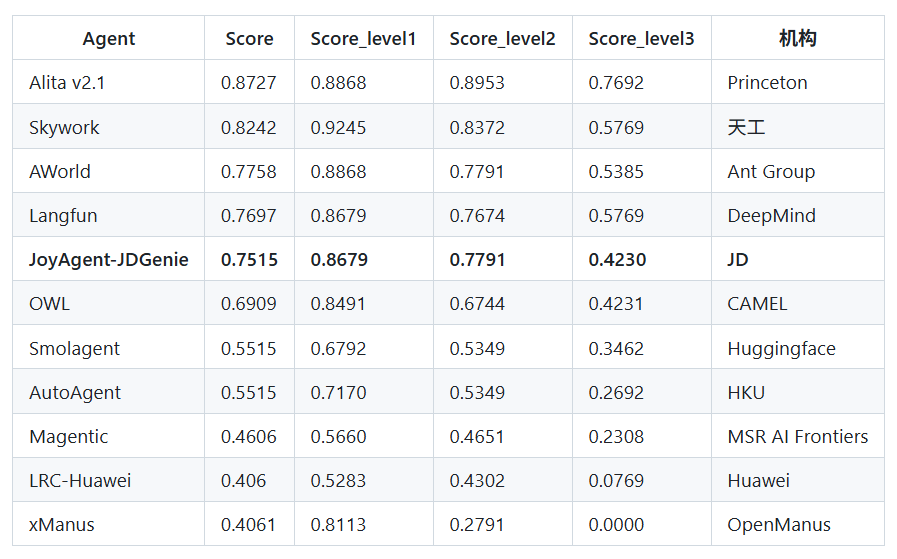The image size is (897, 559).
Task: Click Smolagent level1 score 0.6792
Action: (364, 347)
